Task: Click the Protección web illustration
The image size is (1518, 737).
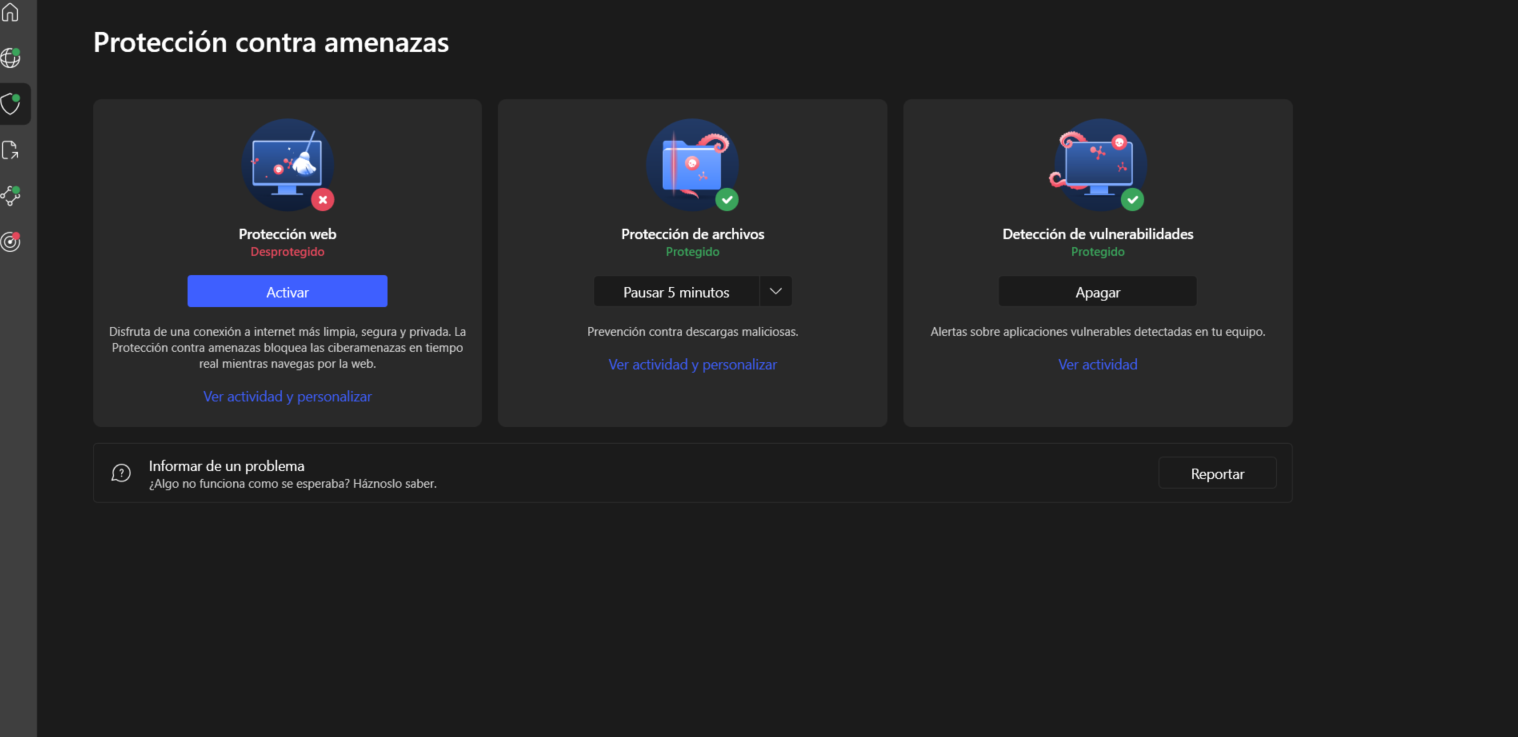Action: coord(286,164)
